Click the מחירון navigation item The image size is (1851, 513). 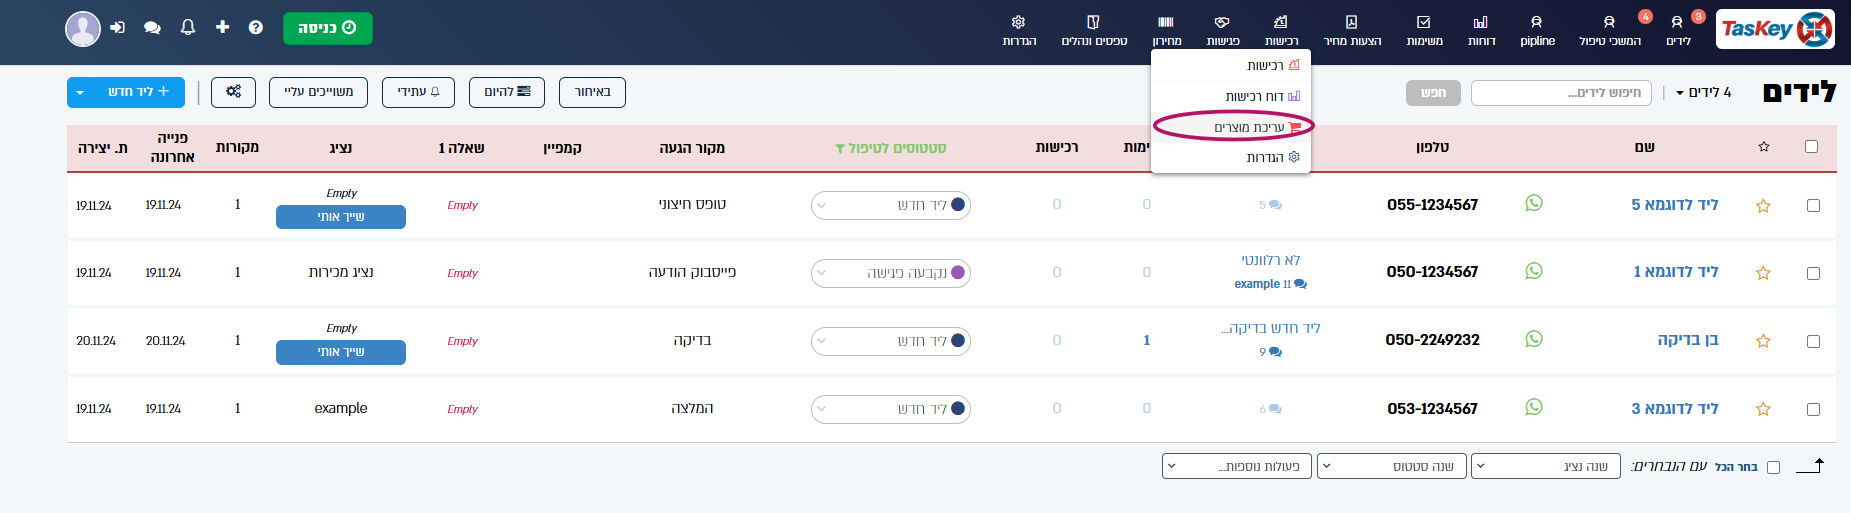(1166, 29)
